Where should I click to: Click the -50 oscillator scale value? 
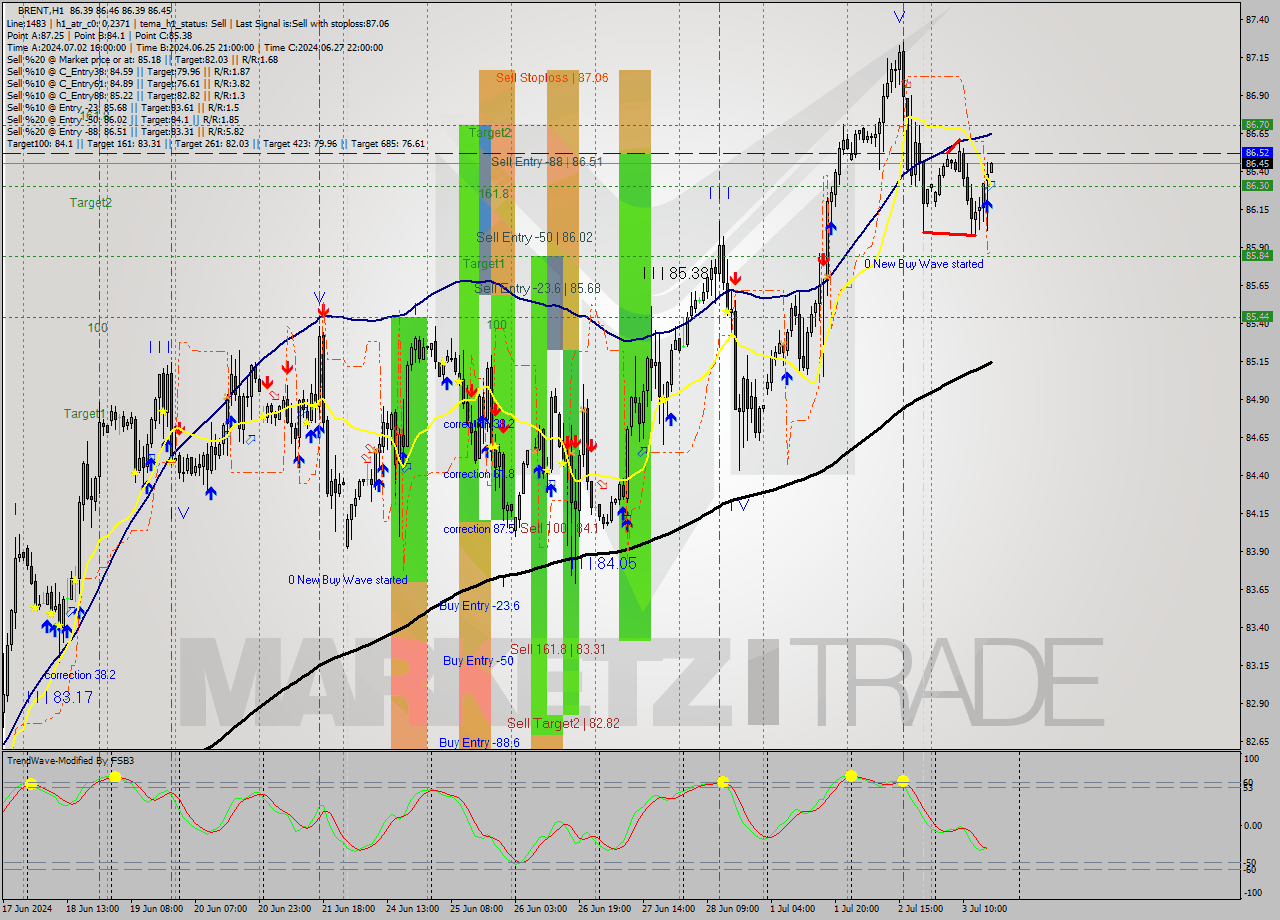[1252, 862]
